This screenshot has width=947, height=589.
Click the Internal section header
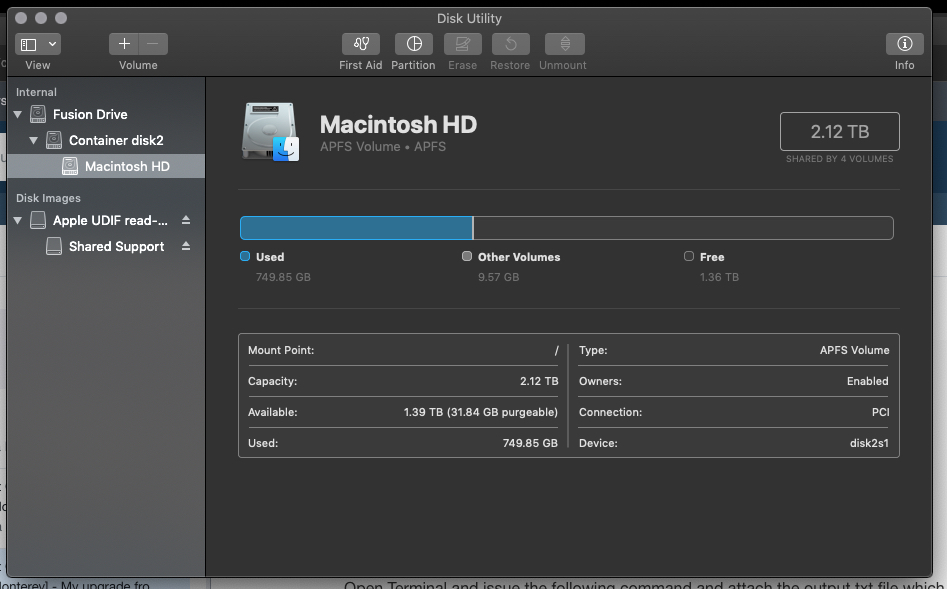[36, 92]
